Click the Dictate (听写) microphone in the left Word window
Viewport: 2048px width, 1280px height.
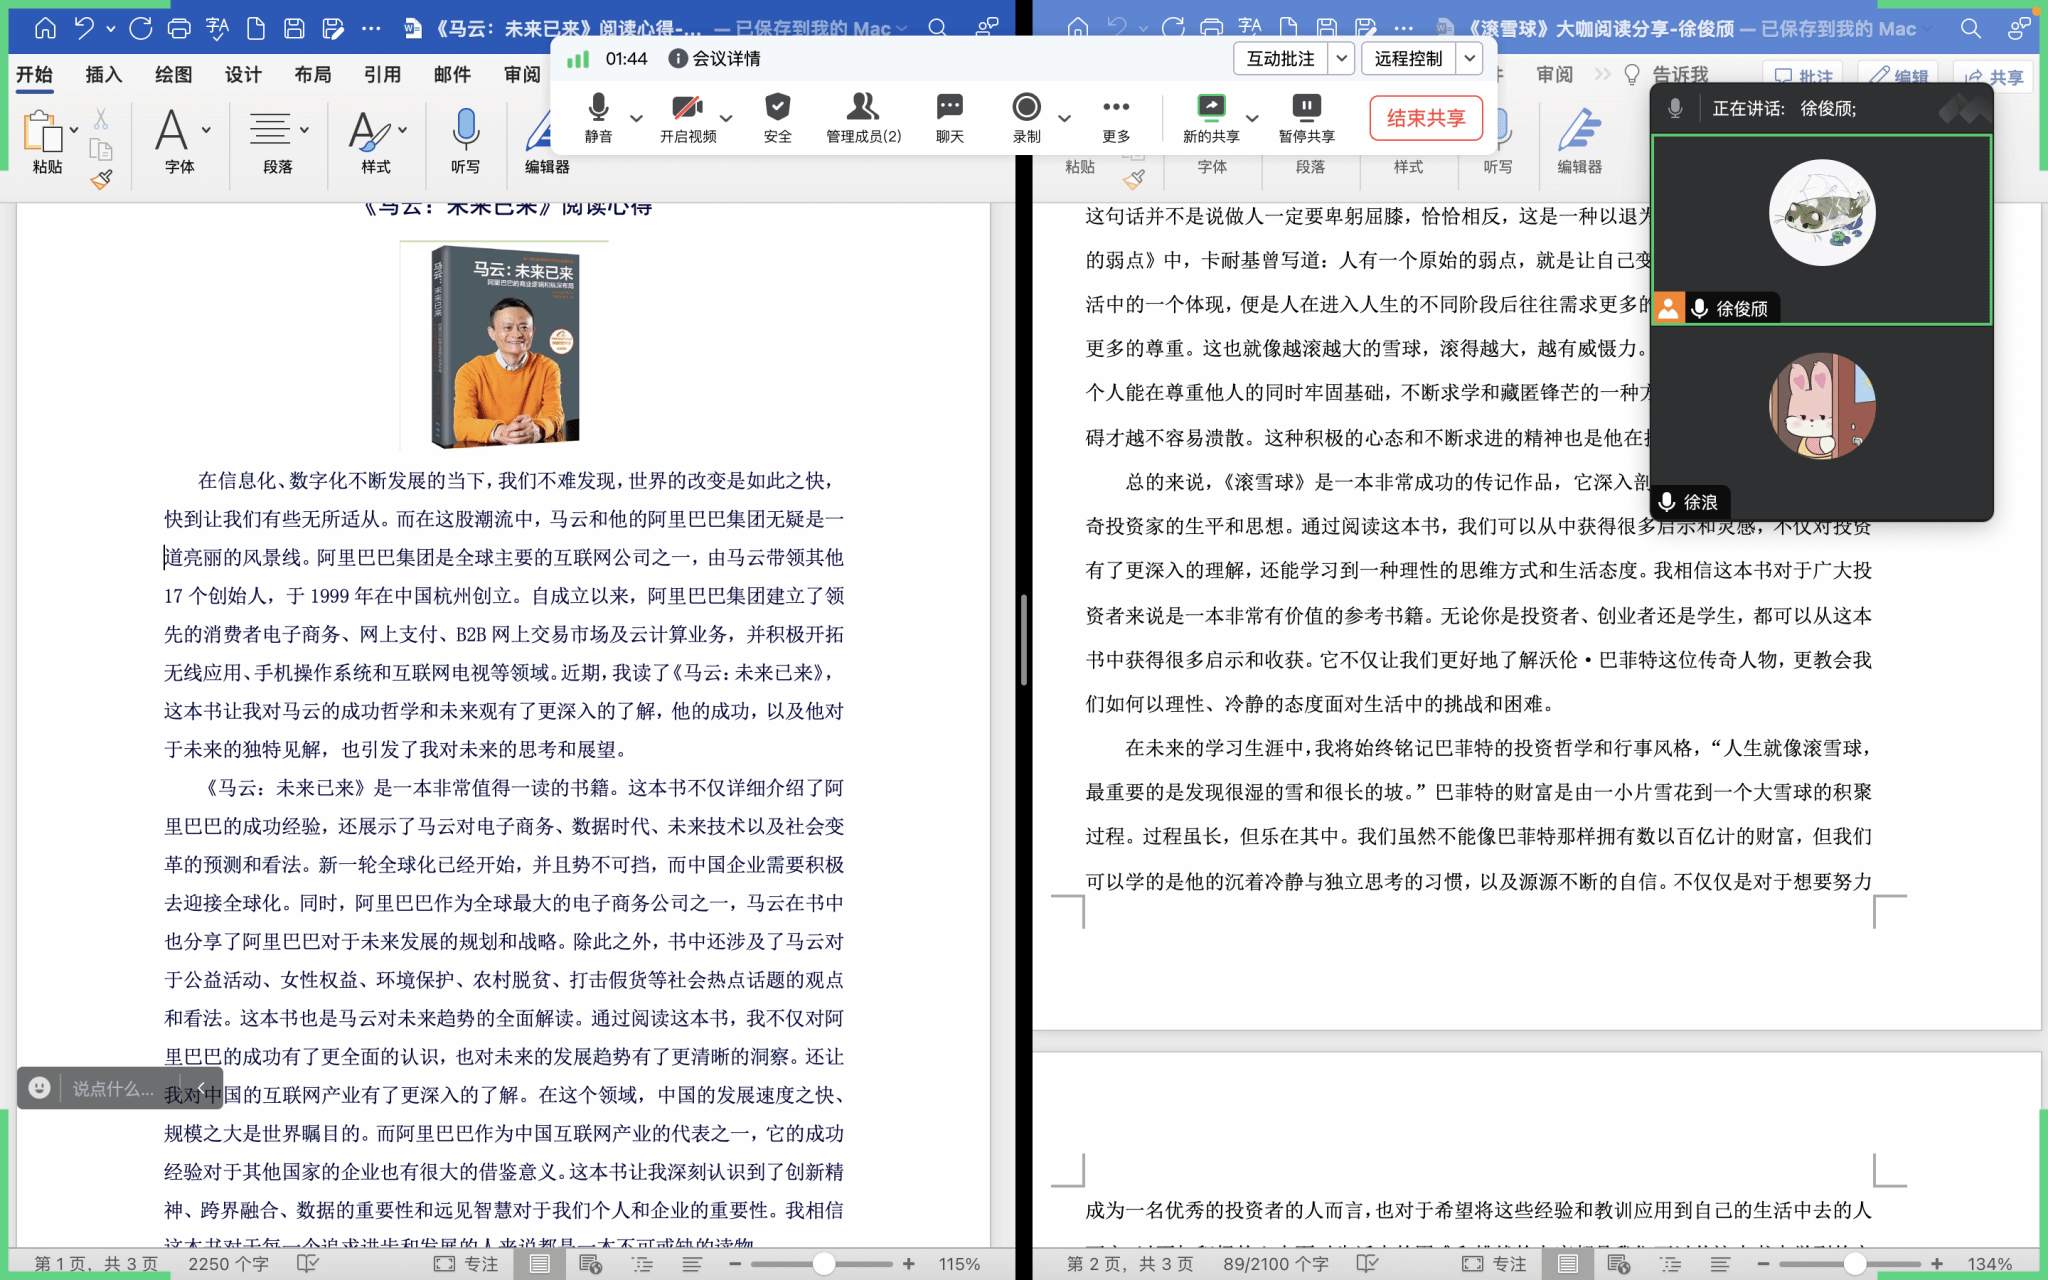(x=465, y=141)
